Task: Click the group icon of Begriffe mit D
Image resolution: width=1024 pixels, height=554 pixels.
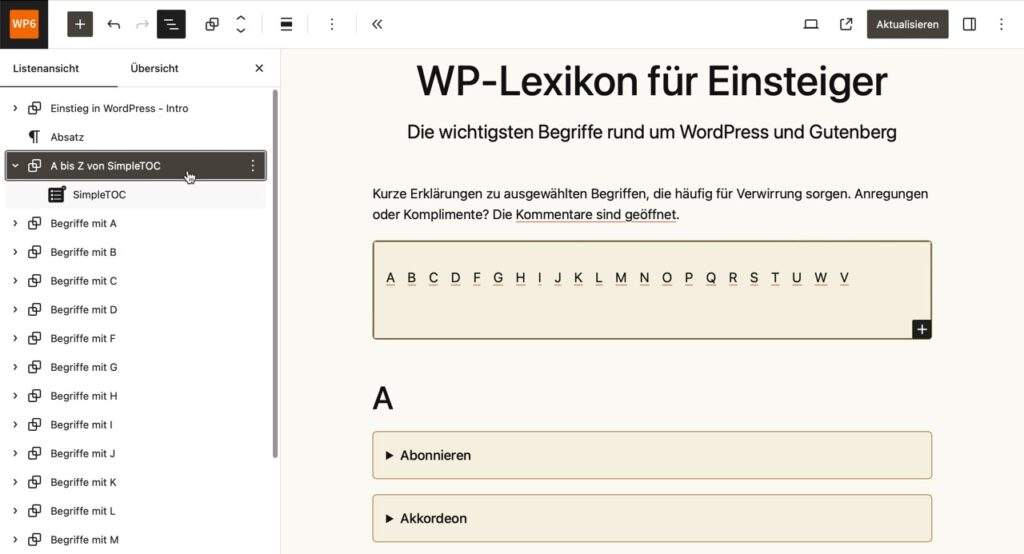Action: click(35, 310)
